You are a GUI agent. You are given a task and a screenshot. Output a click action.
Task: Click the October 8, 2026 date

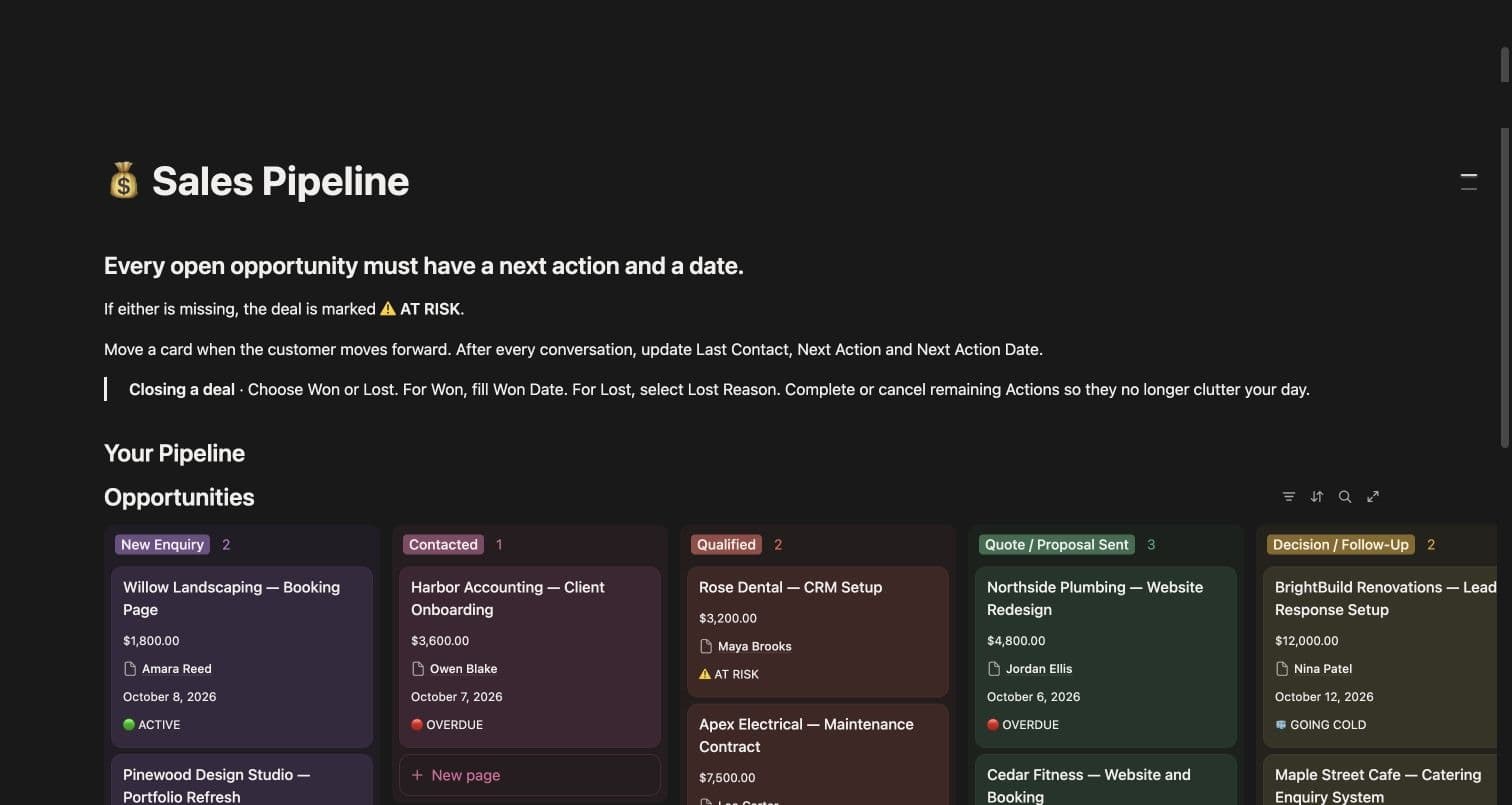point(171,697)
